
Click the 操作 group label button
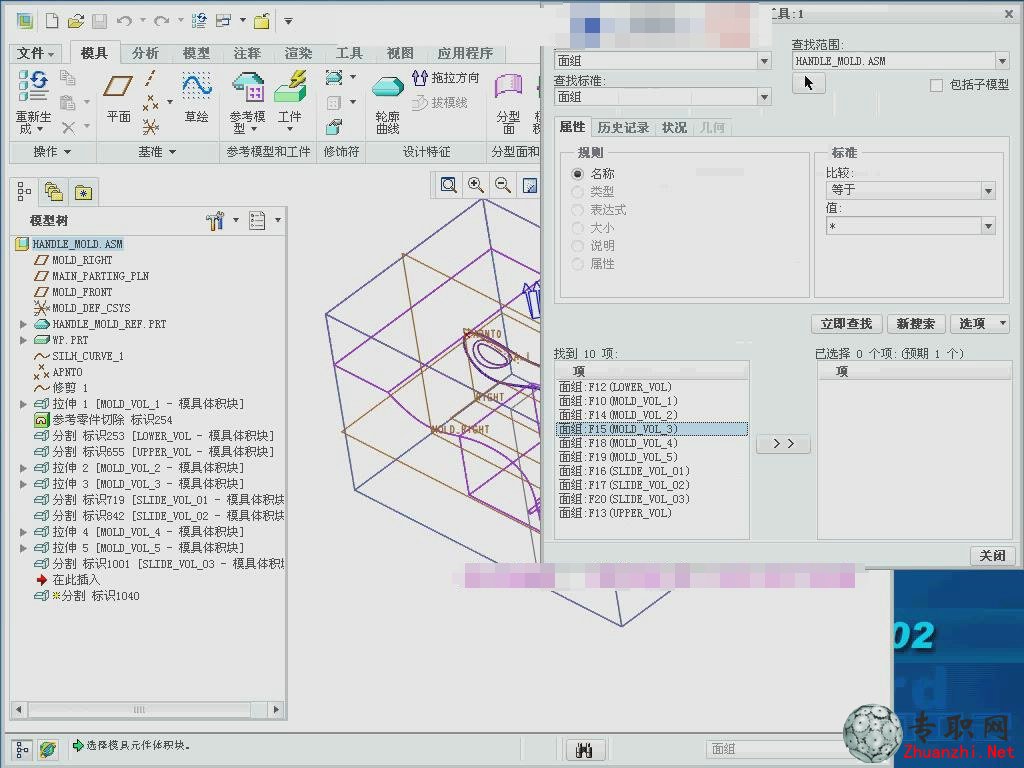pyautogui.click(x=52, y=152)
